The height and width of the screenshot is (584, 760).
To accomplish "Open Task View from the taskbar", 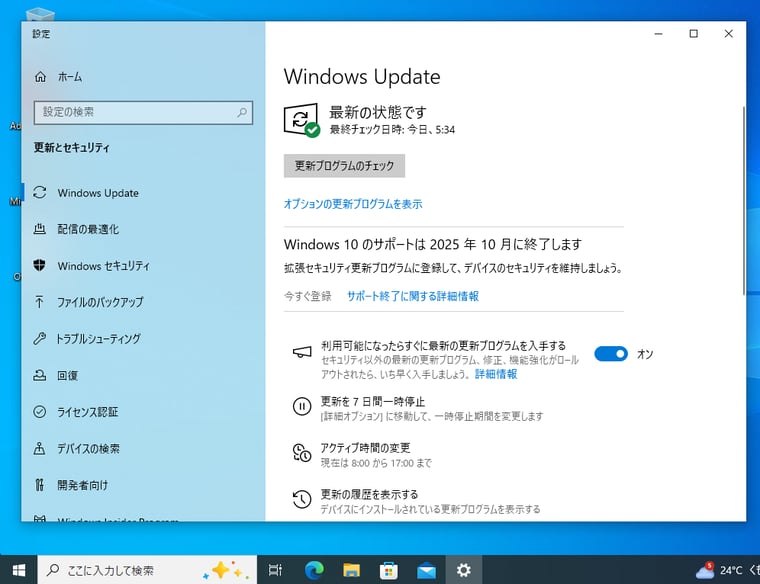I will click(275, 570).
